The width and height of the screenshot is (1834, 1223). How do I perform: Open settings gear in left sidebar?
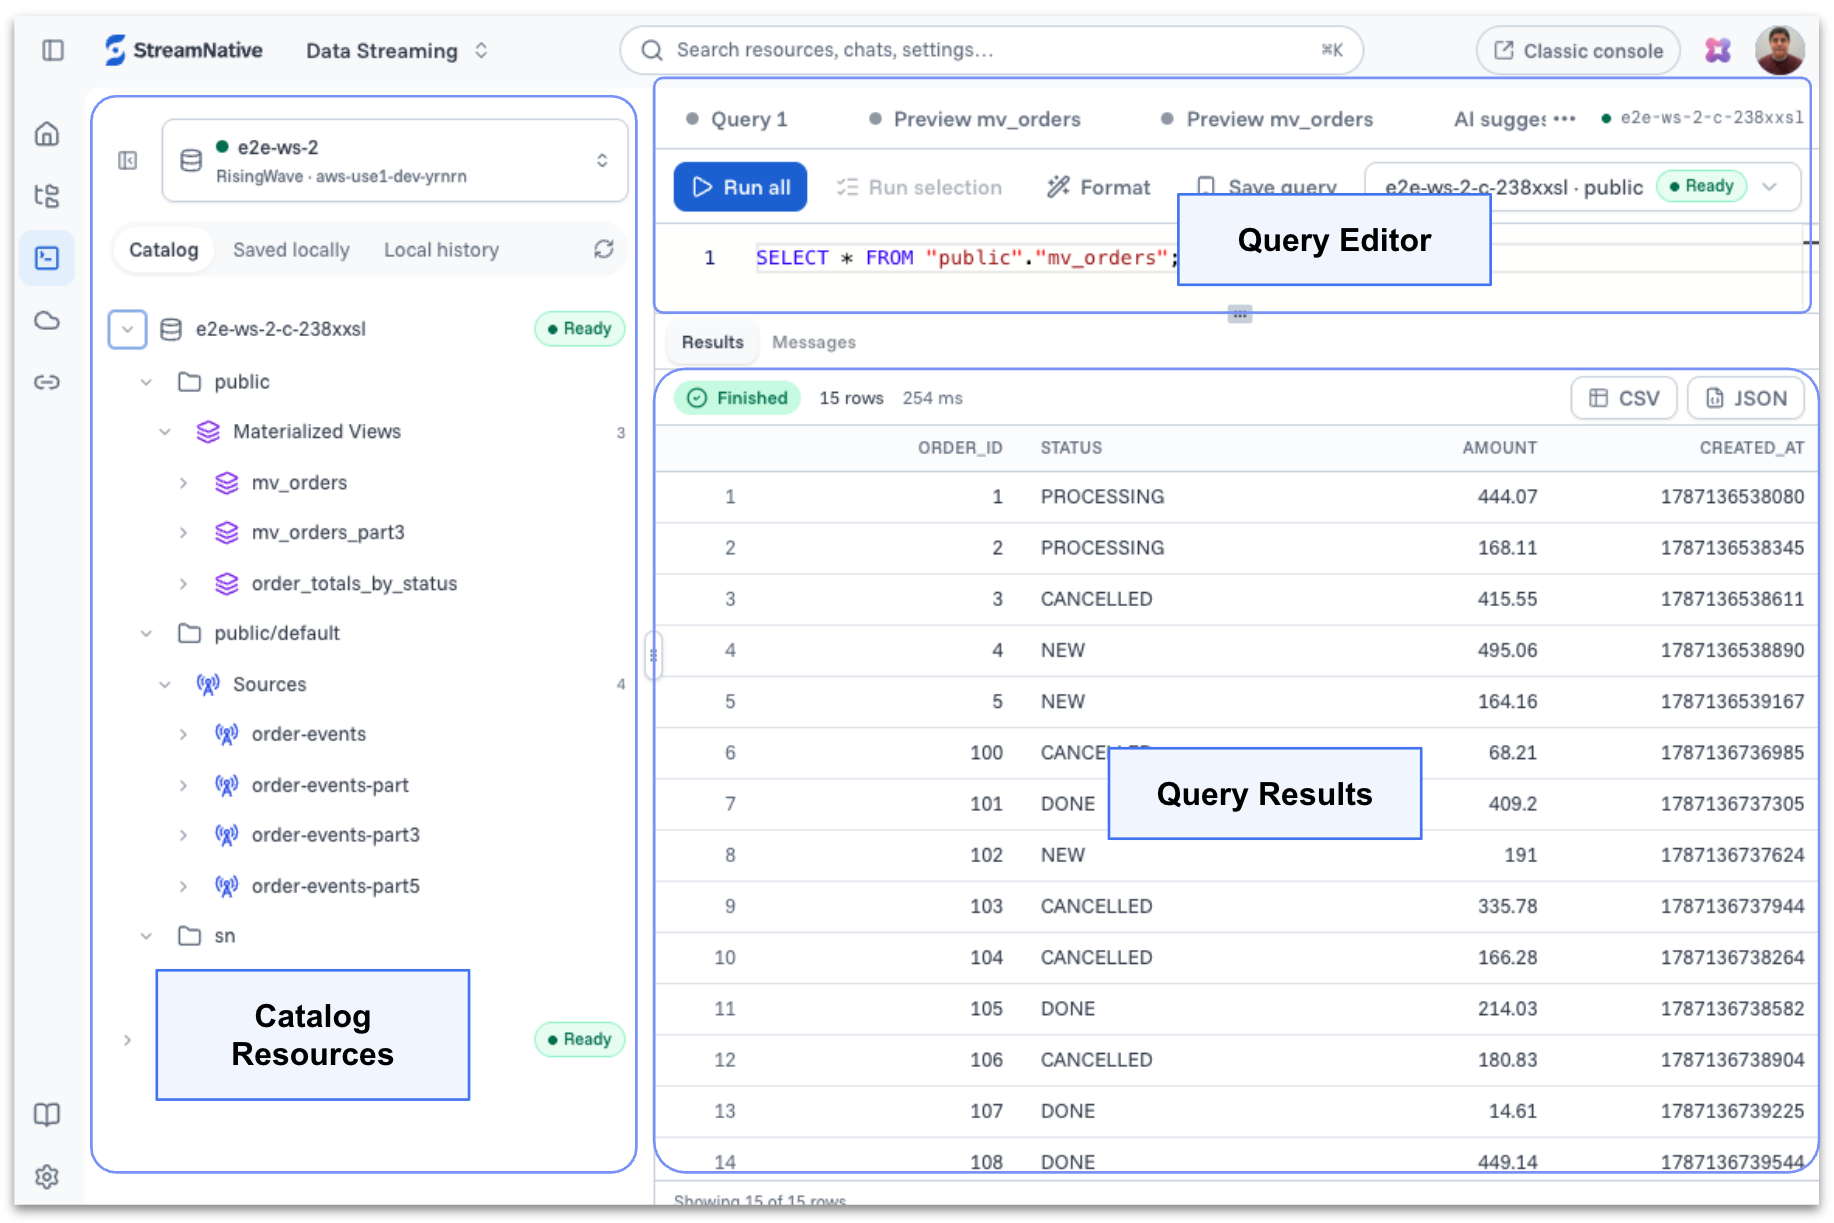pyautogui.click(x=47, y=1176)
